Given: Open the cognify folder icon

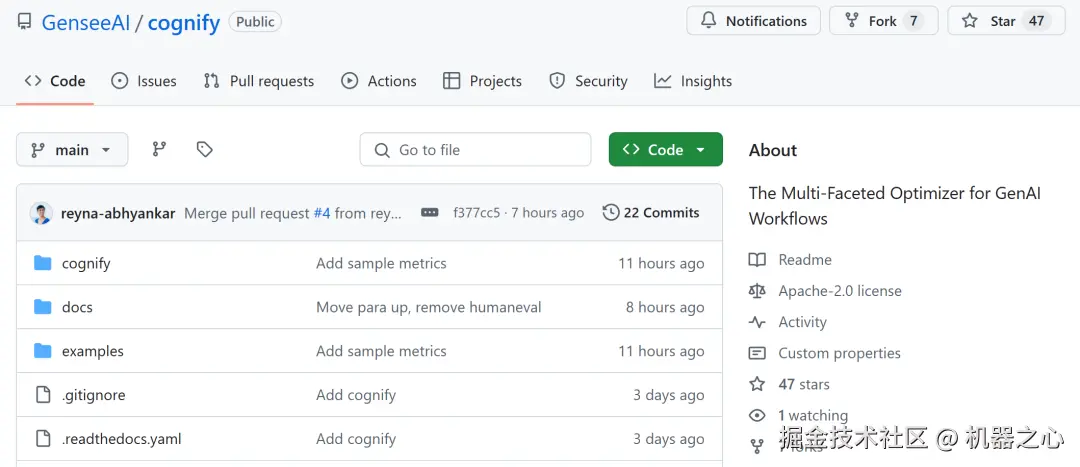Looking at the screenshot, I should pos(43,263).
